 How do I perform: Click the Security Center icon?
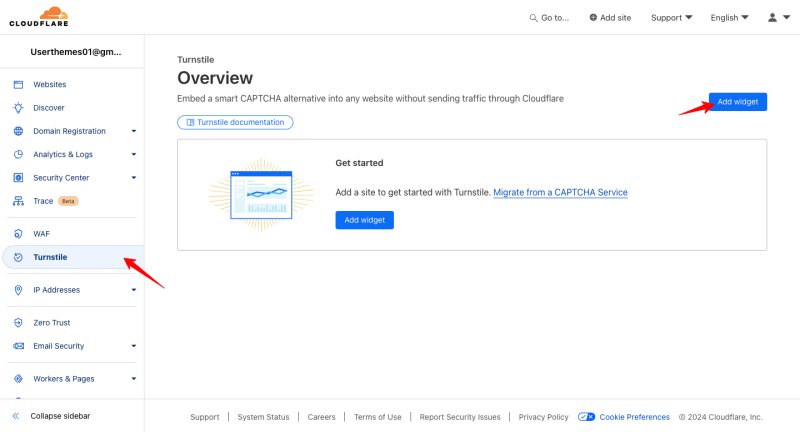pyautogui.click(x=18, y=177)
